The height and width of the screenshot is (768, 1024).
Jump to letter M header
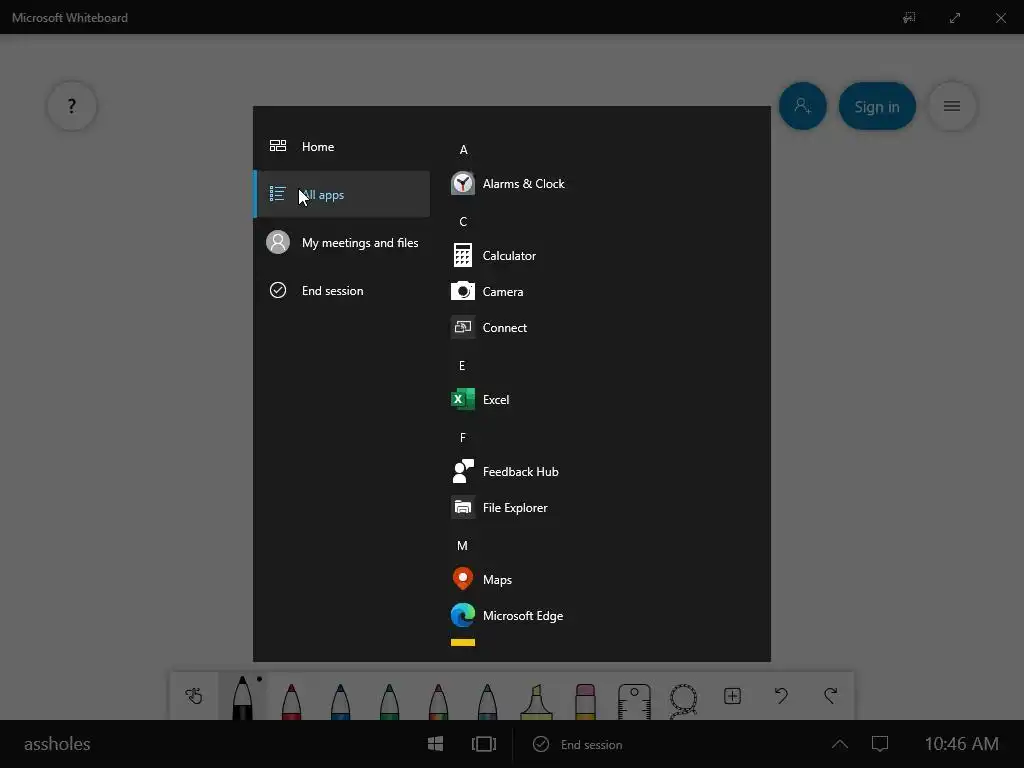coord(462,545)
